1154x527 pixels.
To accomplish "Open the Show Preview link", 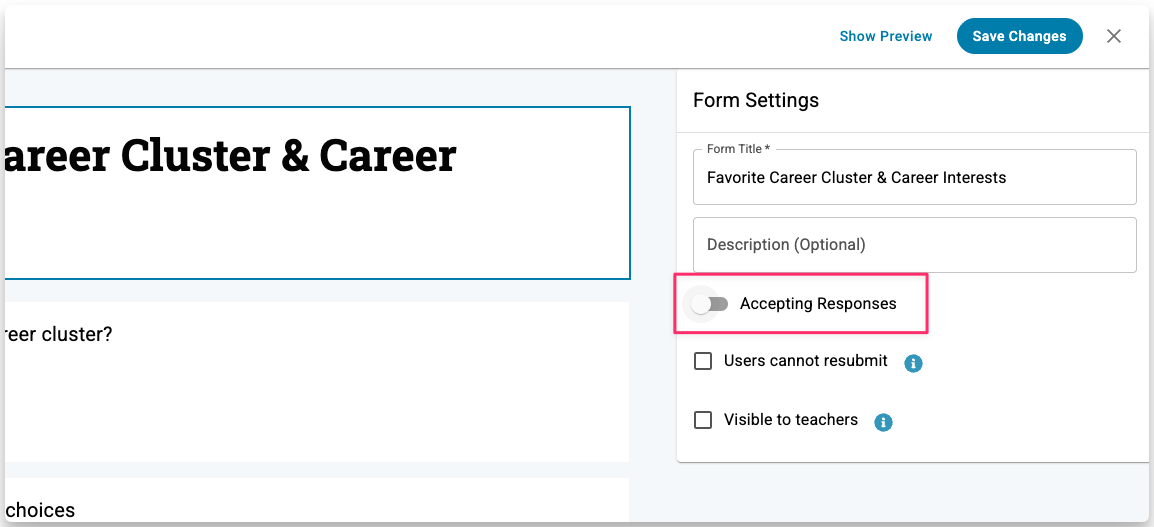I will tap(885, 36).
